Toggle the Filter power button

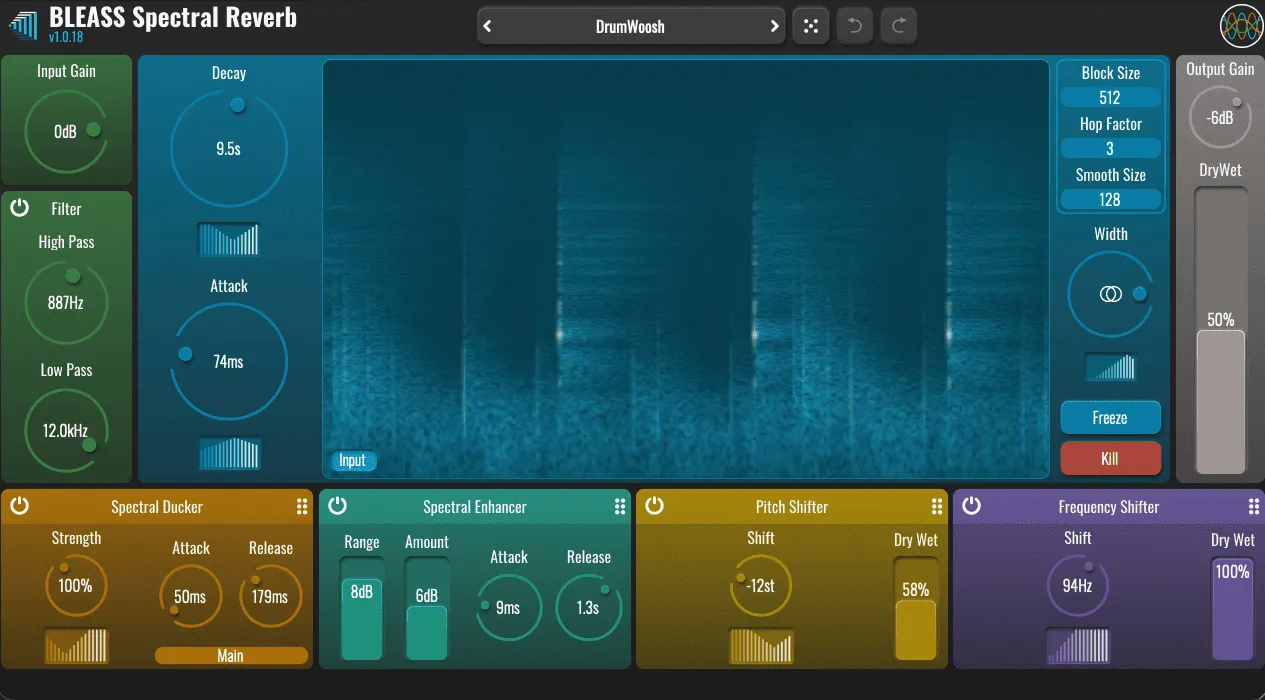click(19, 208)
